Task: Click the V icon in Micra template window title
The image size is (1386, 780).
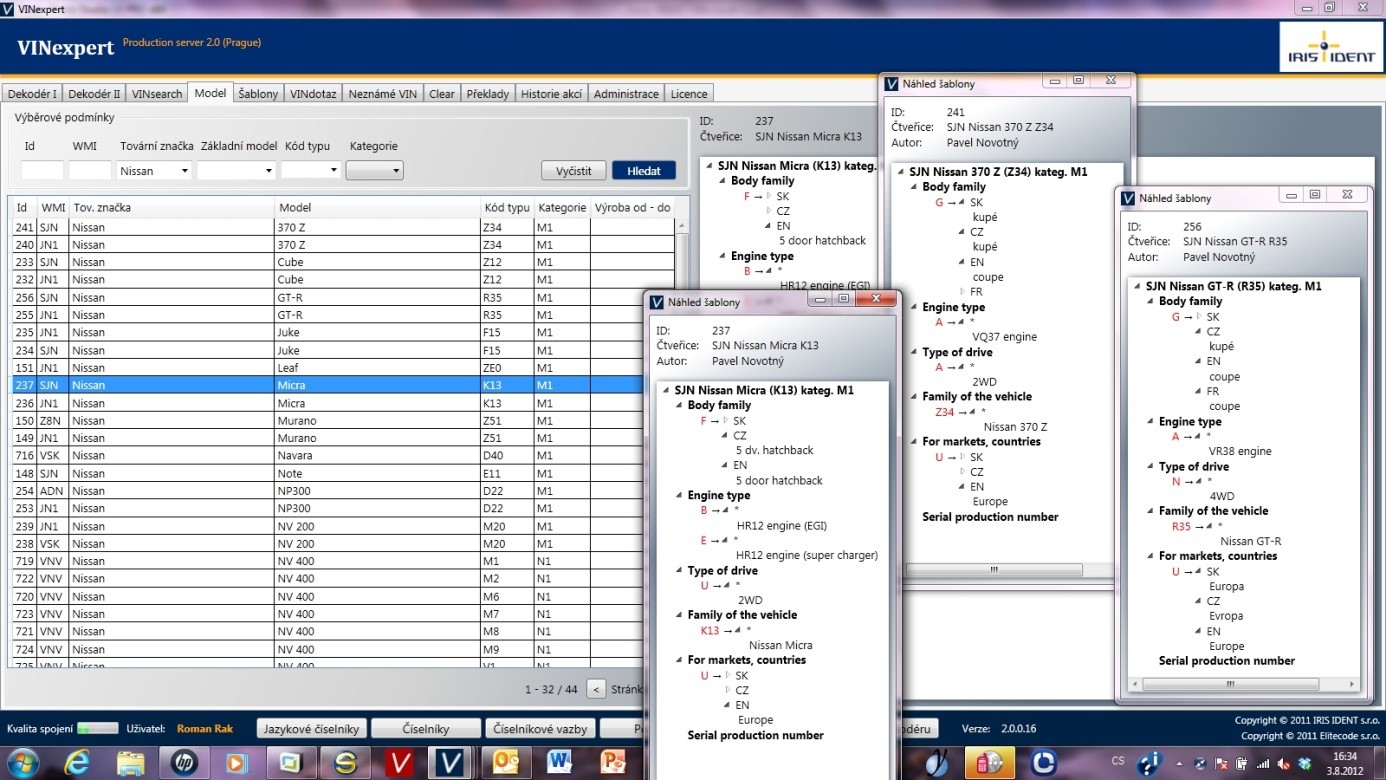Action: pos(657,301)
